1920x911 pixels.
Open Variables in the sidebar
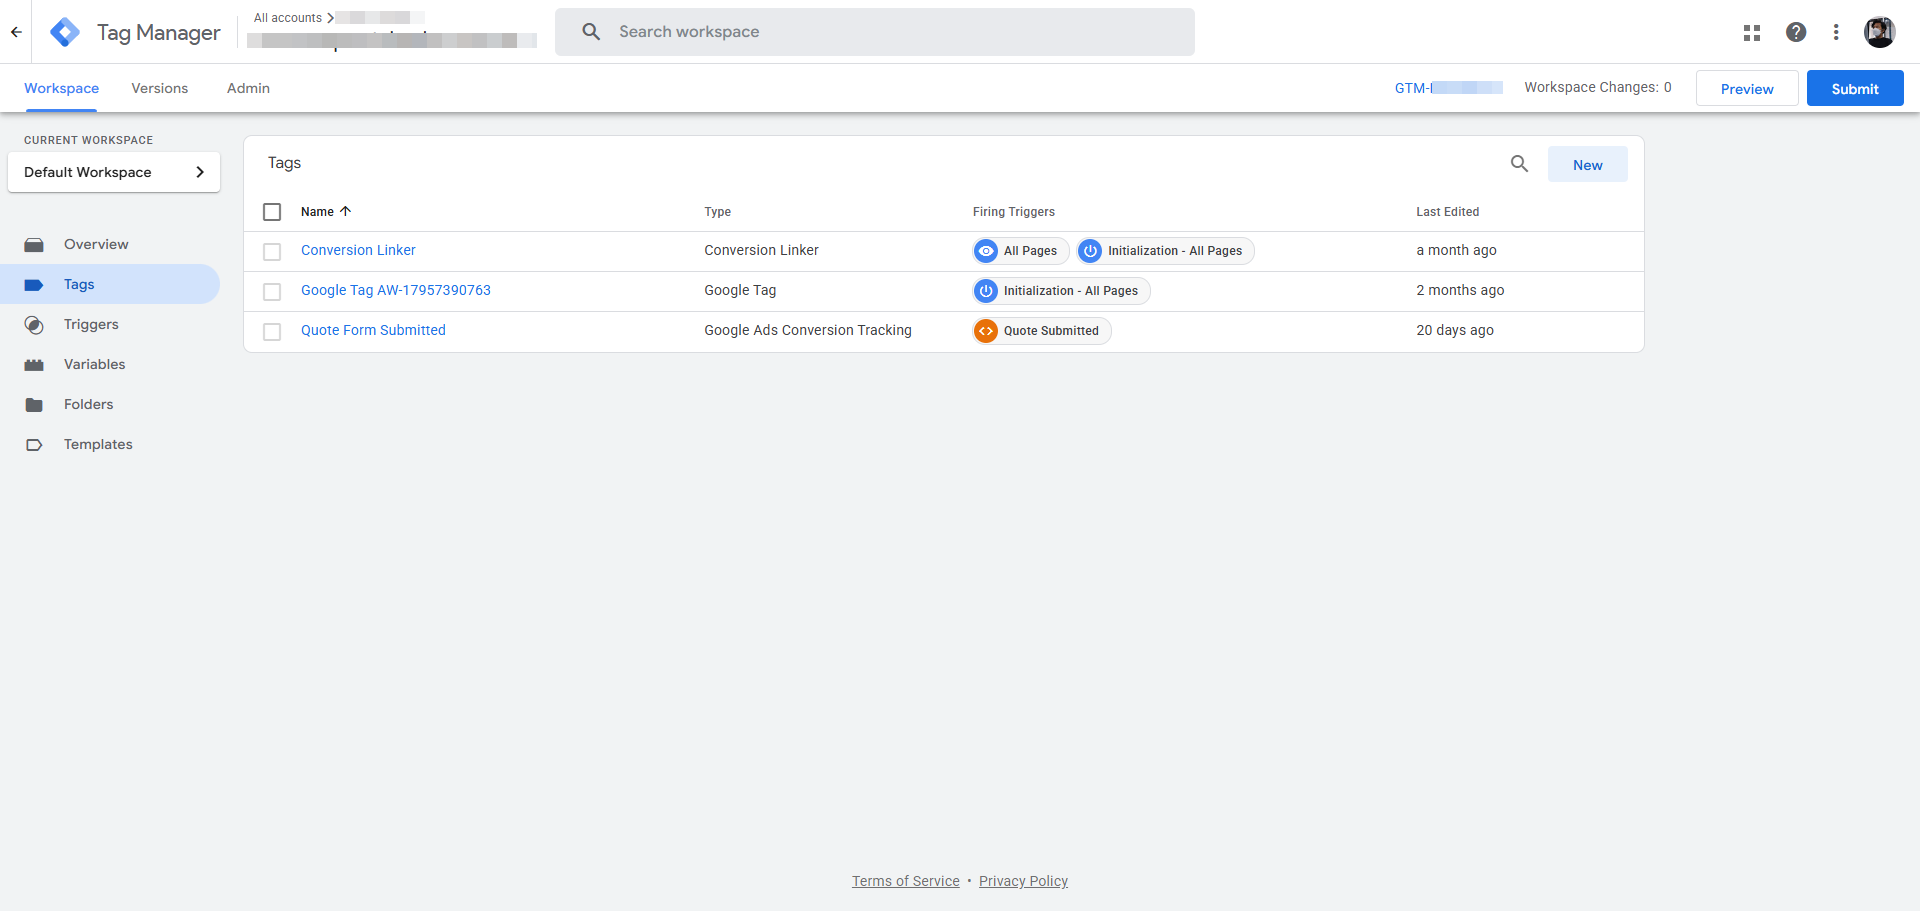pos(110,364)
